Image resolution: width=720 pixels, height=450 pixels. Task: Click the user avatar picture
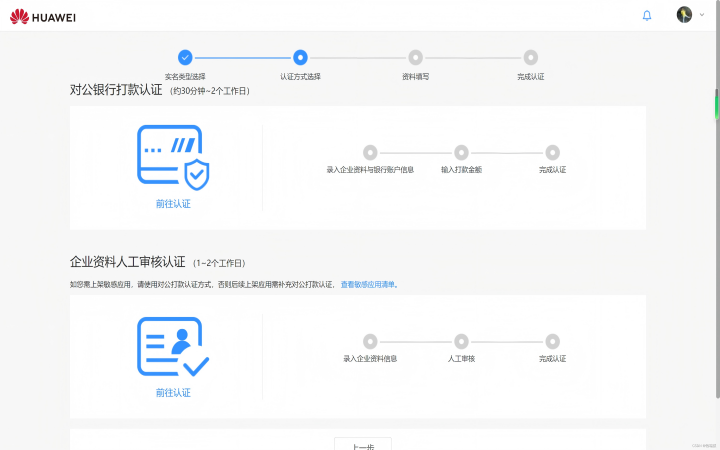point(684,15)
